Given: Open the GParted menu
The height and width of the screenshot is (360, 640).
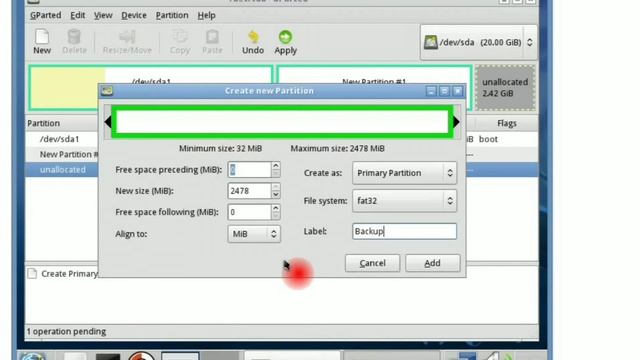Looking at the screenshot, I should tap(46, 15).
